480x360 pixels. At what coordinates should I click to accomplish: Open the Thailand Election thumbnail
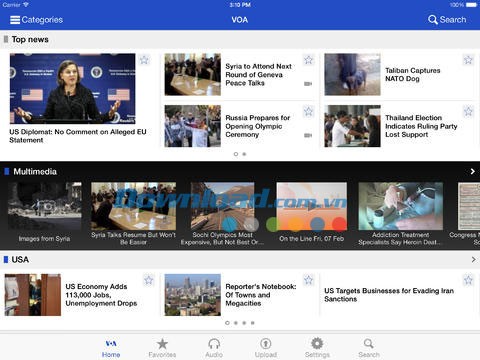click(352, 126)
